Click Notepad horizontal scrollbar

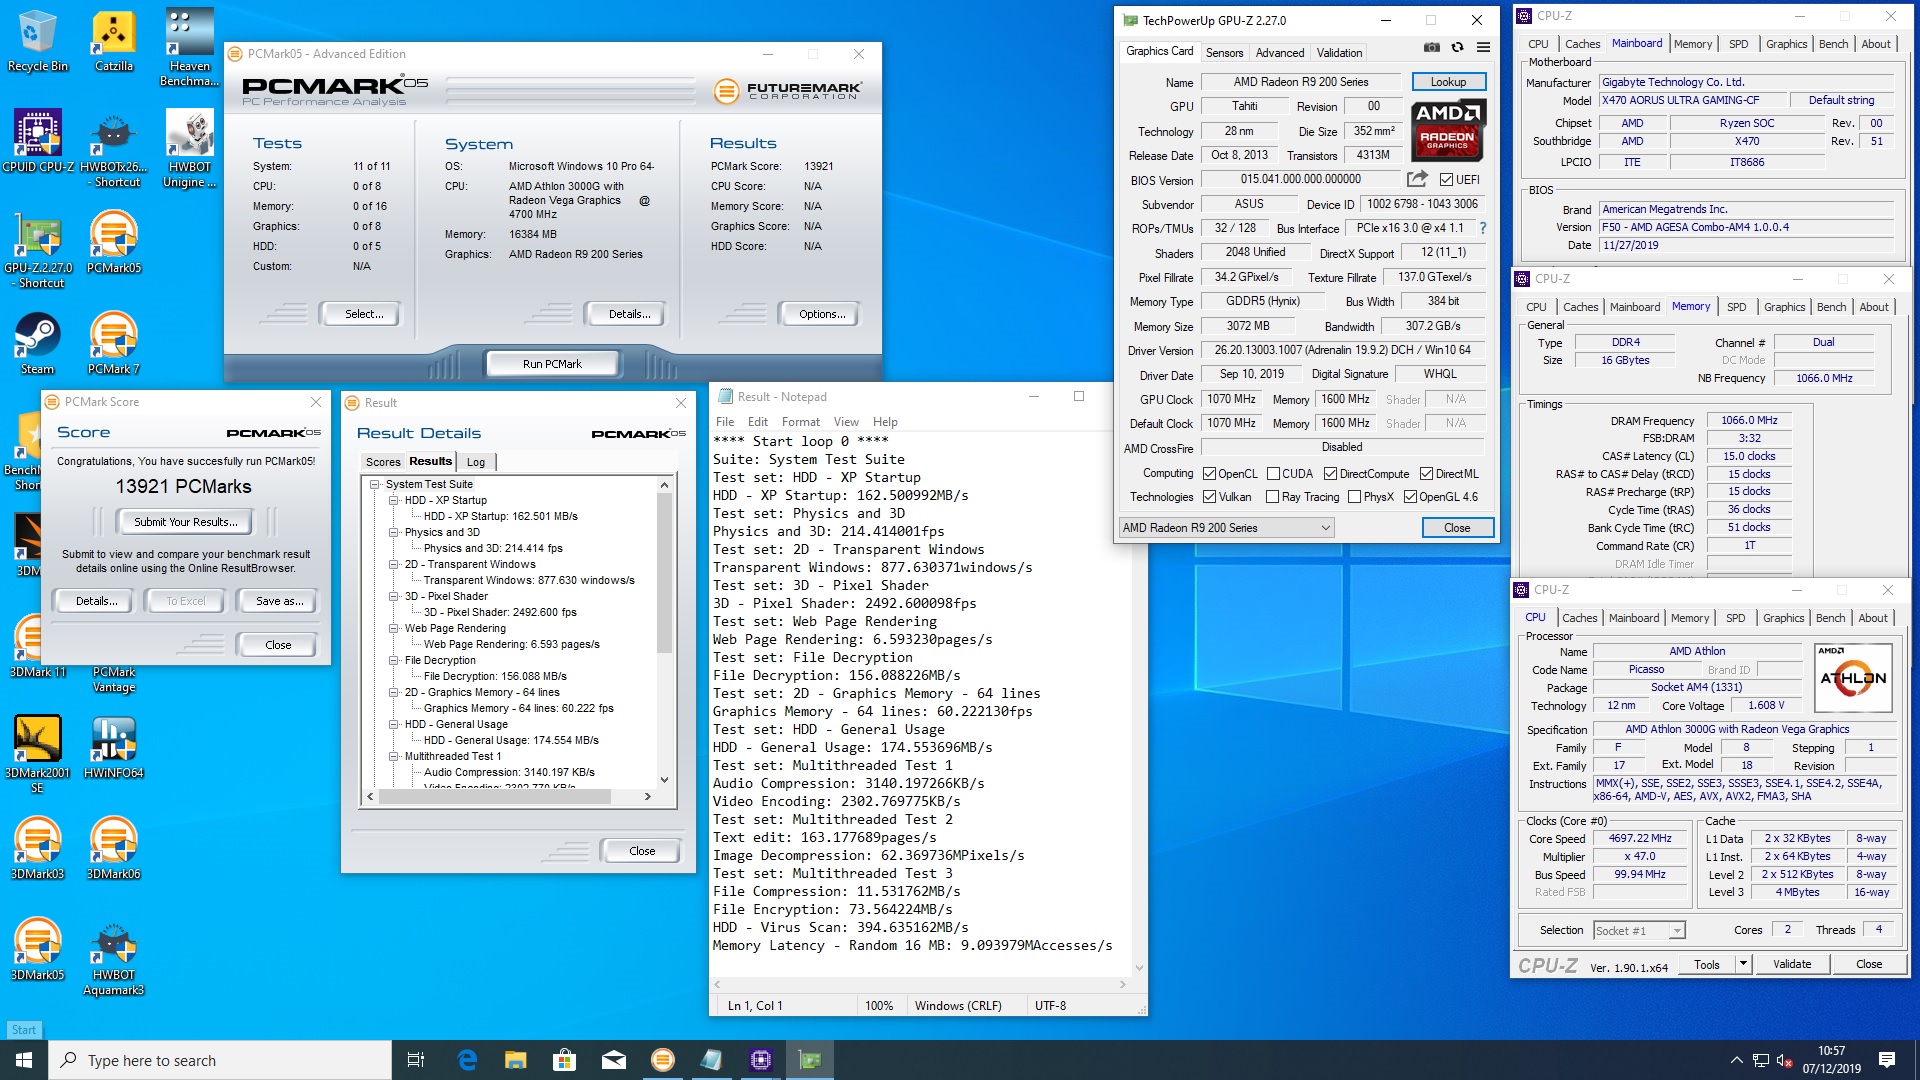click(921, 985)
